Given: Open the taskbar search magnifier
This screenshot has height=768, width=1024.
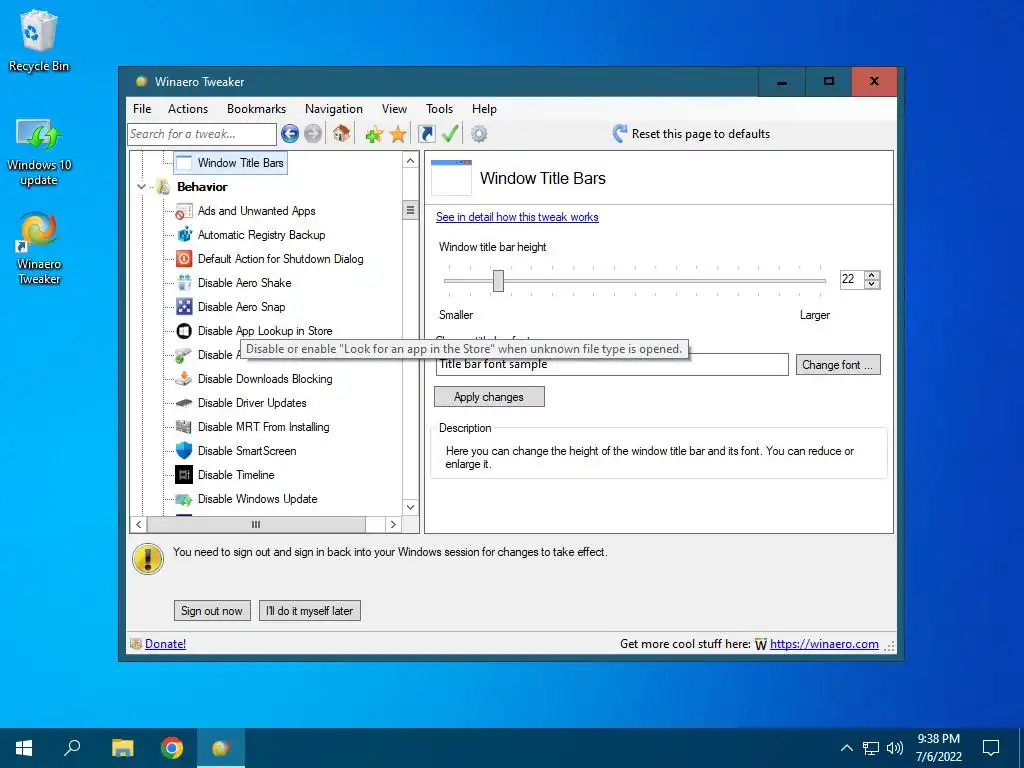Looking at the screenshot, I should pos(72,748).
